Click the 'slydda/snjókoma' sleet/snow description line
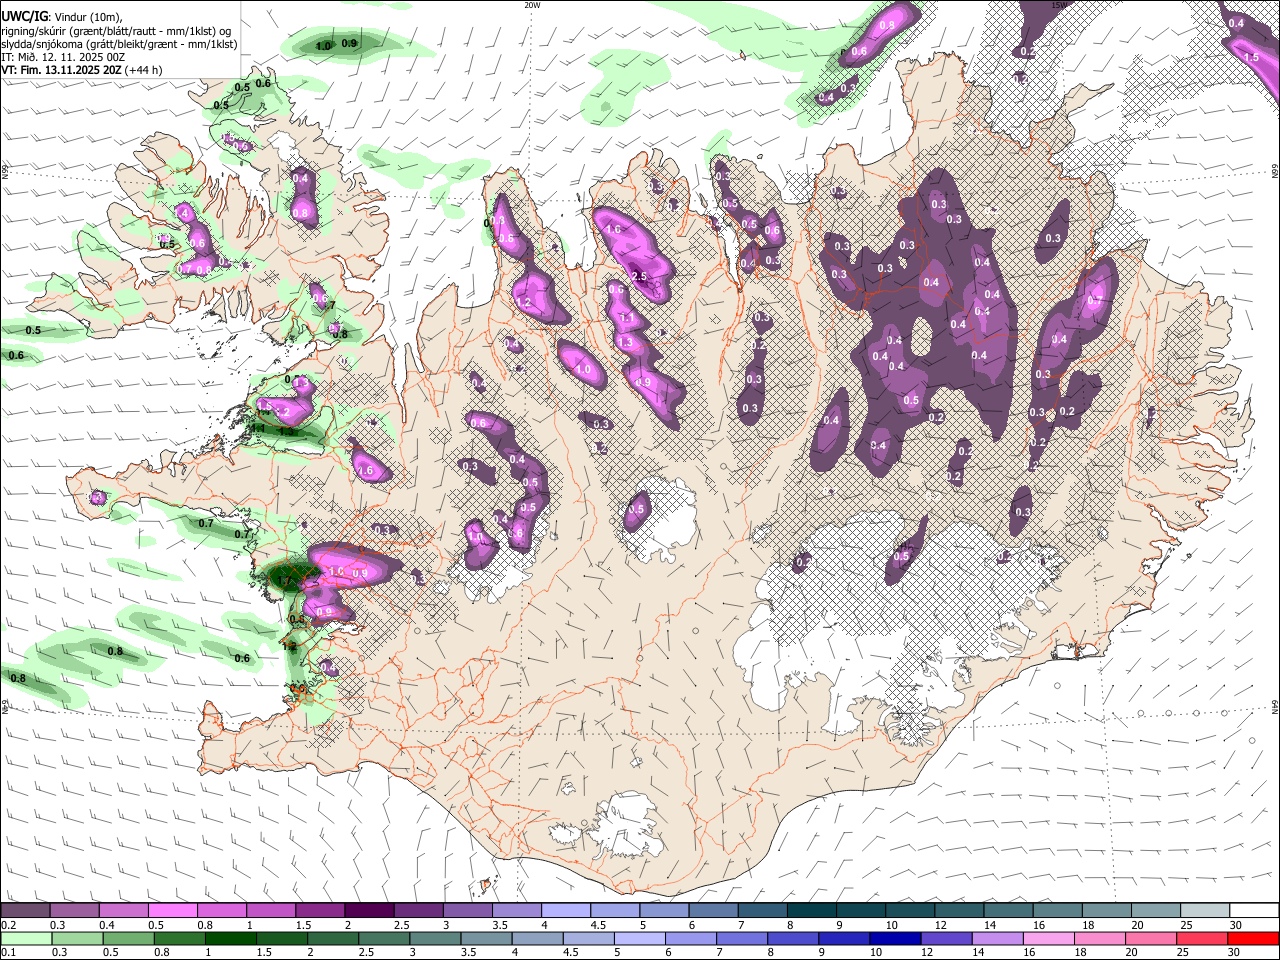 coord(119,44)
